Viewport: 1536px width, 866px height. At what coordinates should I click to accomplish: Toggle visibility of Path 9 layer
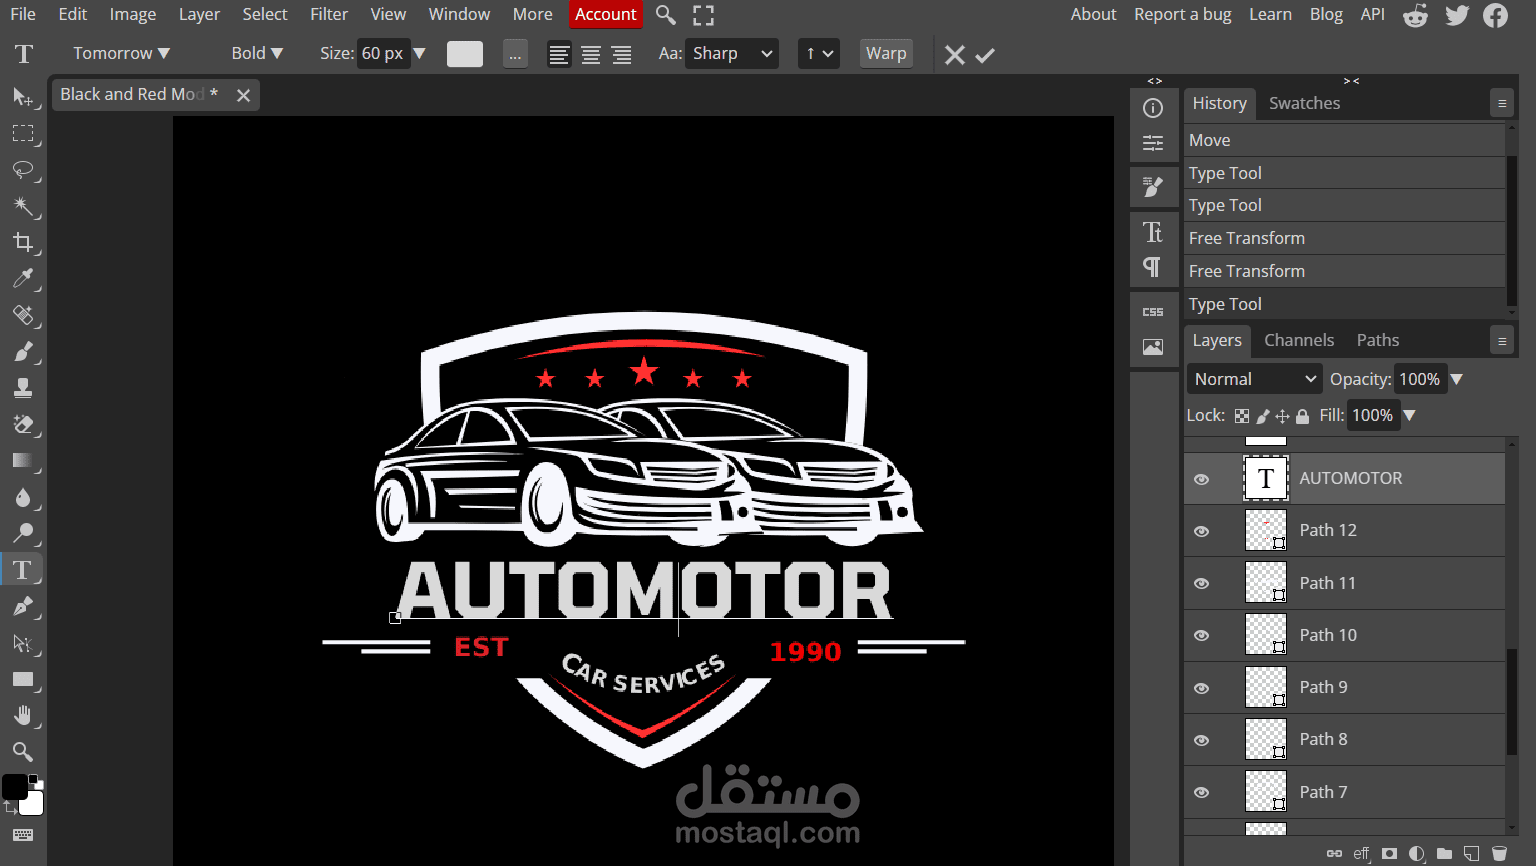(1202, 688)
